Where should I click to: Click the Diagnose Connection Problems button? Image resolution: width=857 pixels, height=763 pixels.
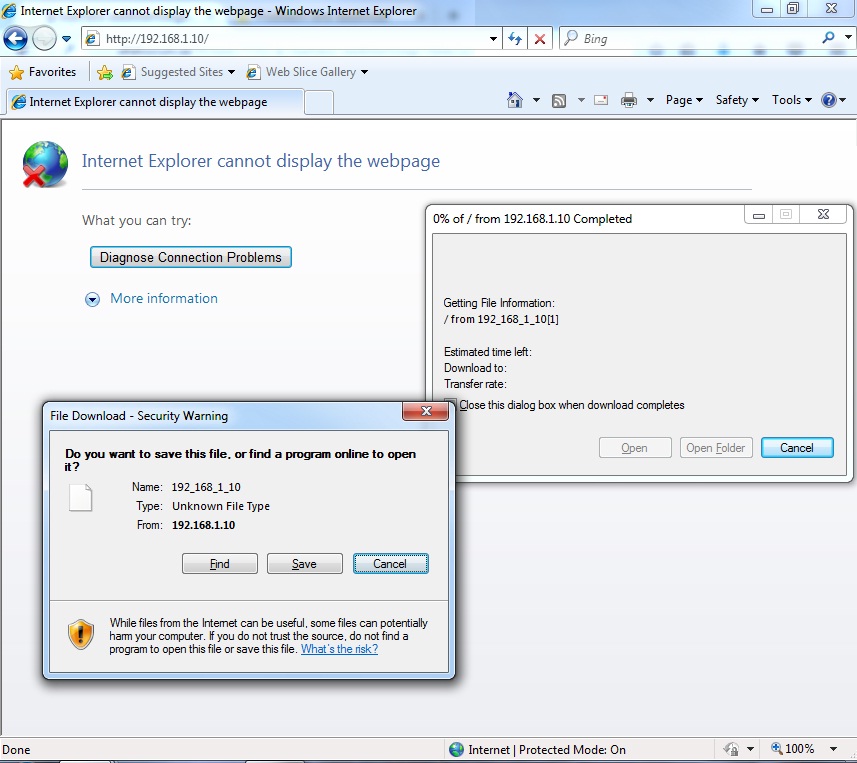pyautogui.click(x=191, y=257)
